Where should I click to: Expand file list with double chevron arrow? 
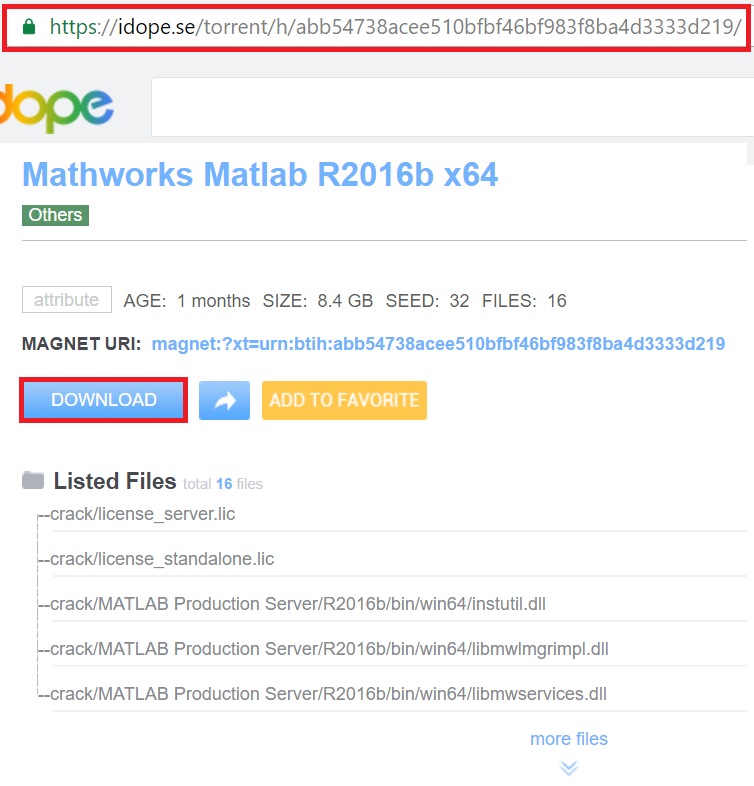coord(569,768)
